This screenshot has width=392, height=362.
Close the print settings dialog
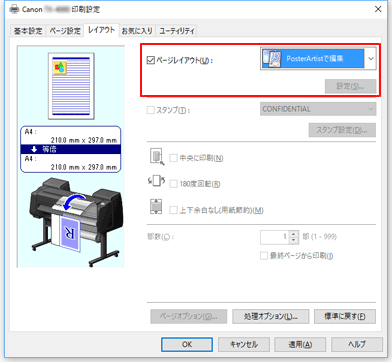tap(378, 9)
